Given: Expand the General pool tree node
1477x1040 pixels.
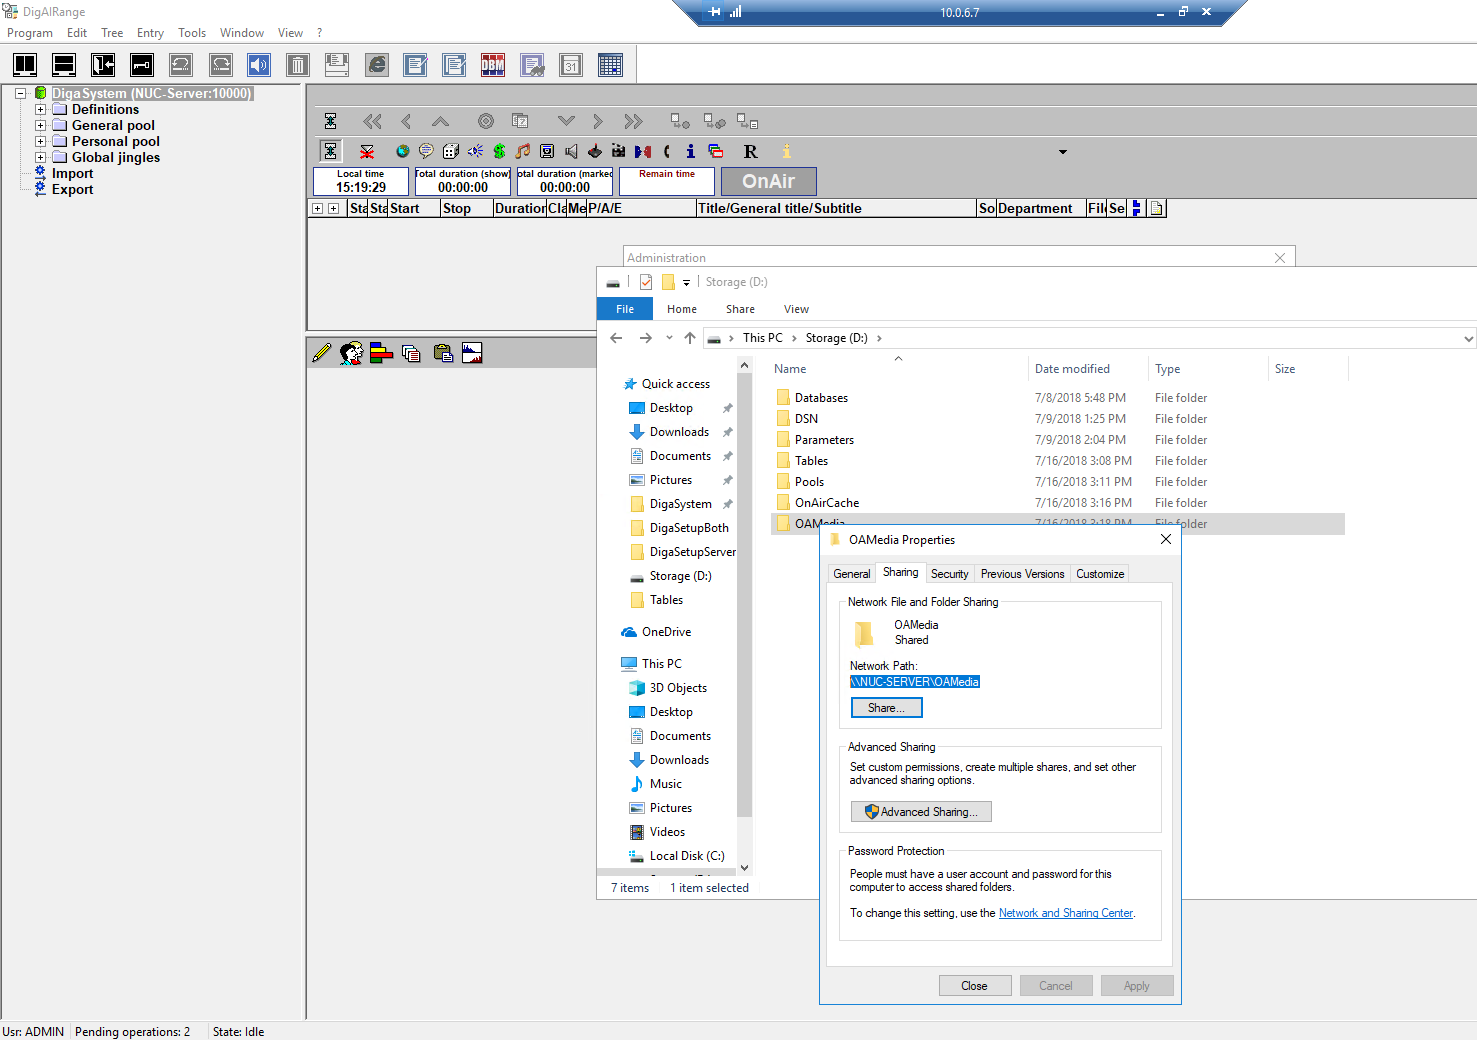Looking at the screenshot, I should [x=40, y=126].
